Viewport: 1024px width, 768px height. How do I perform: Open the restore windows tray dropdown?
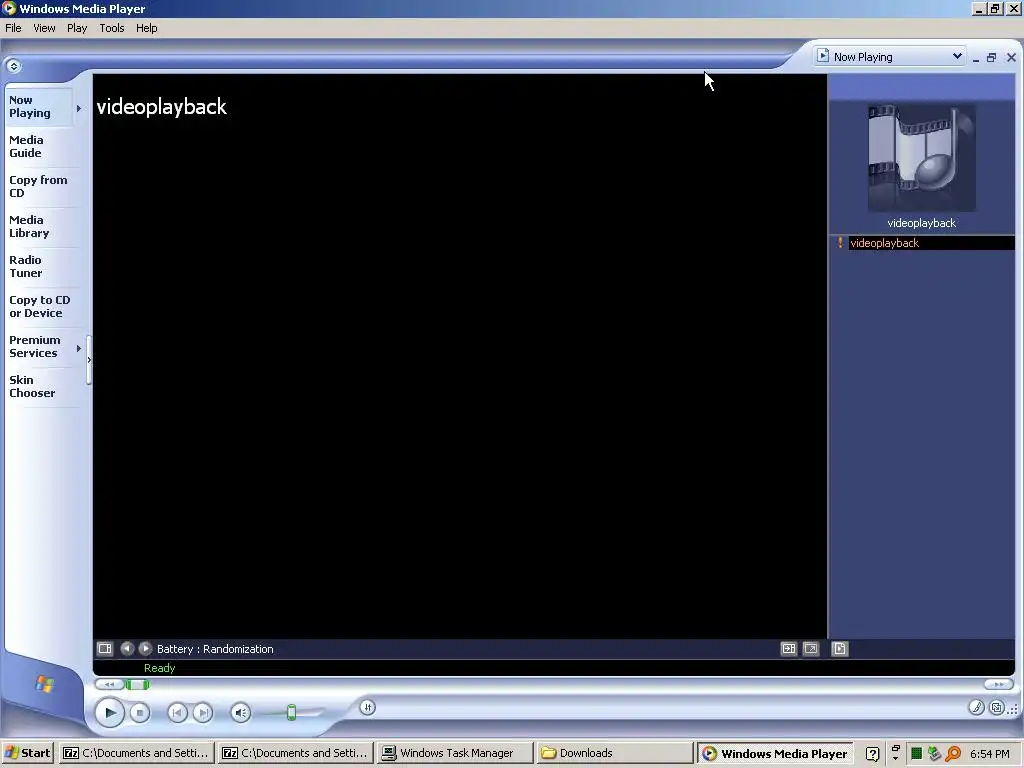click(x=895, y=753)
